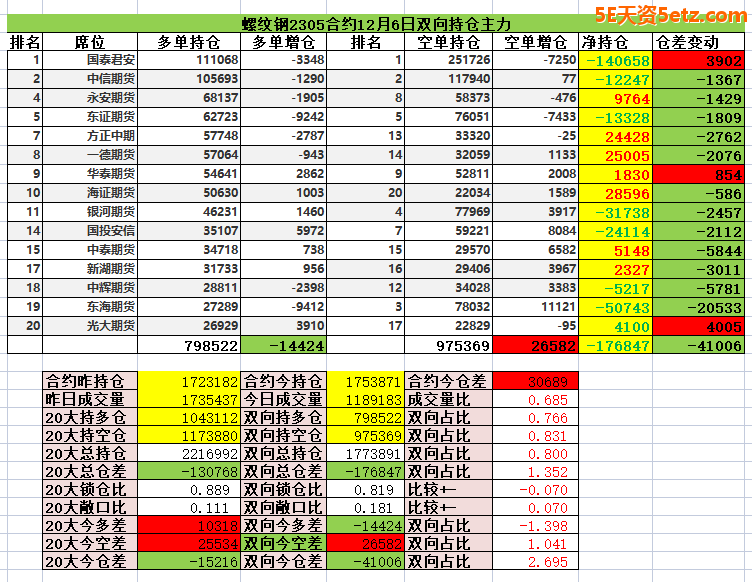Click the 双向总持仓 value 1773891
This screenshot has width=752, height=582.
(x=365, y=453)
